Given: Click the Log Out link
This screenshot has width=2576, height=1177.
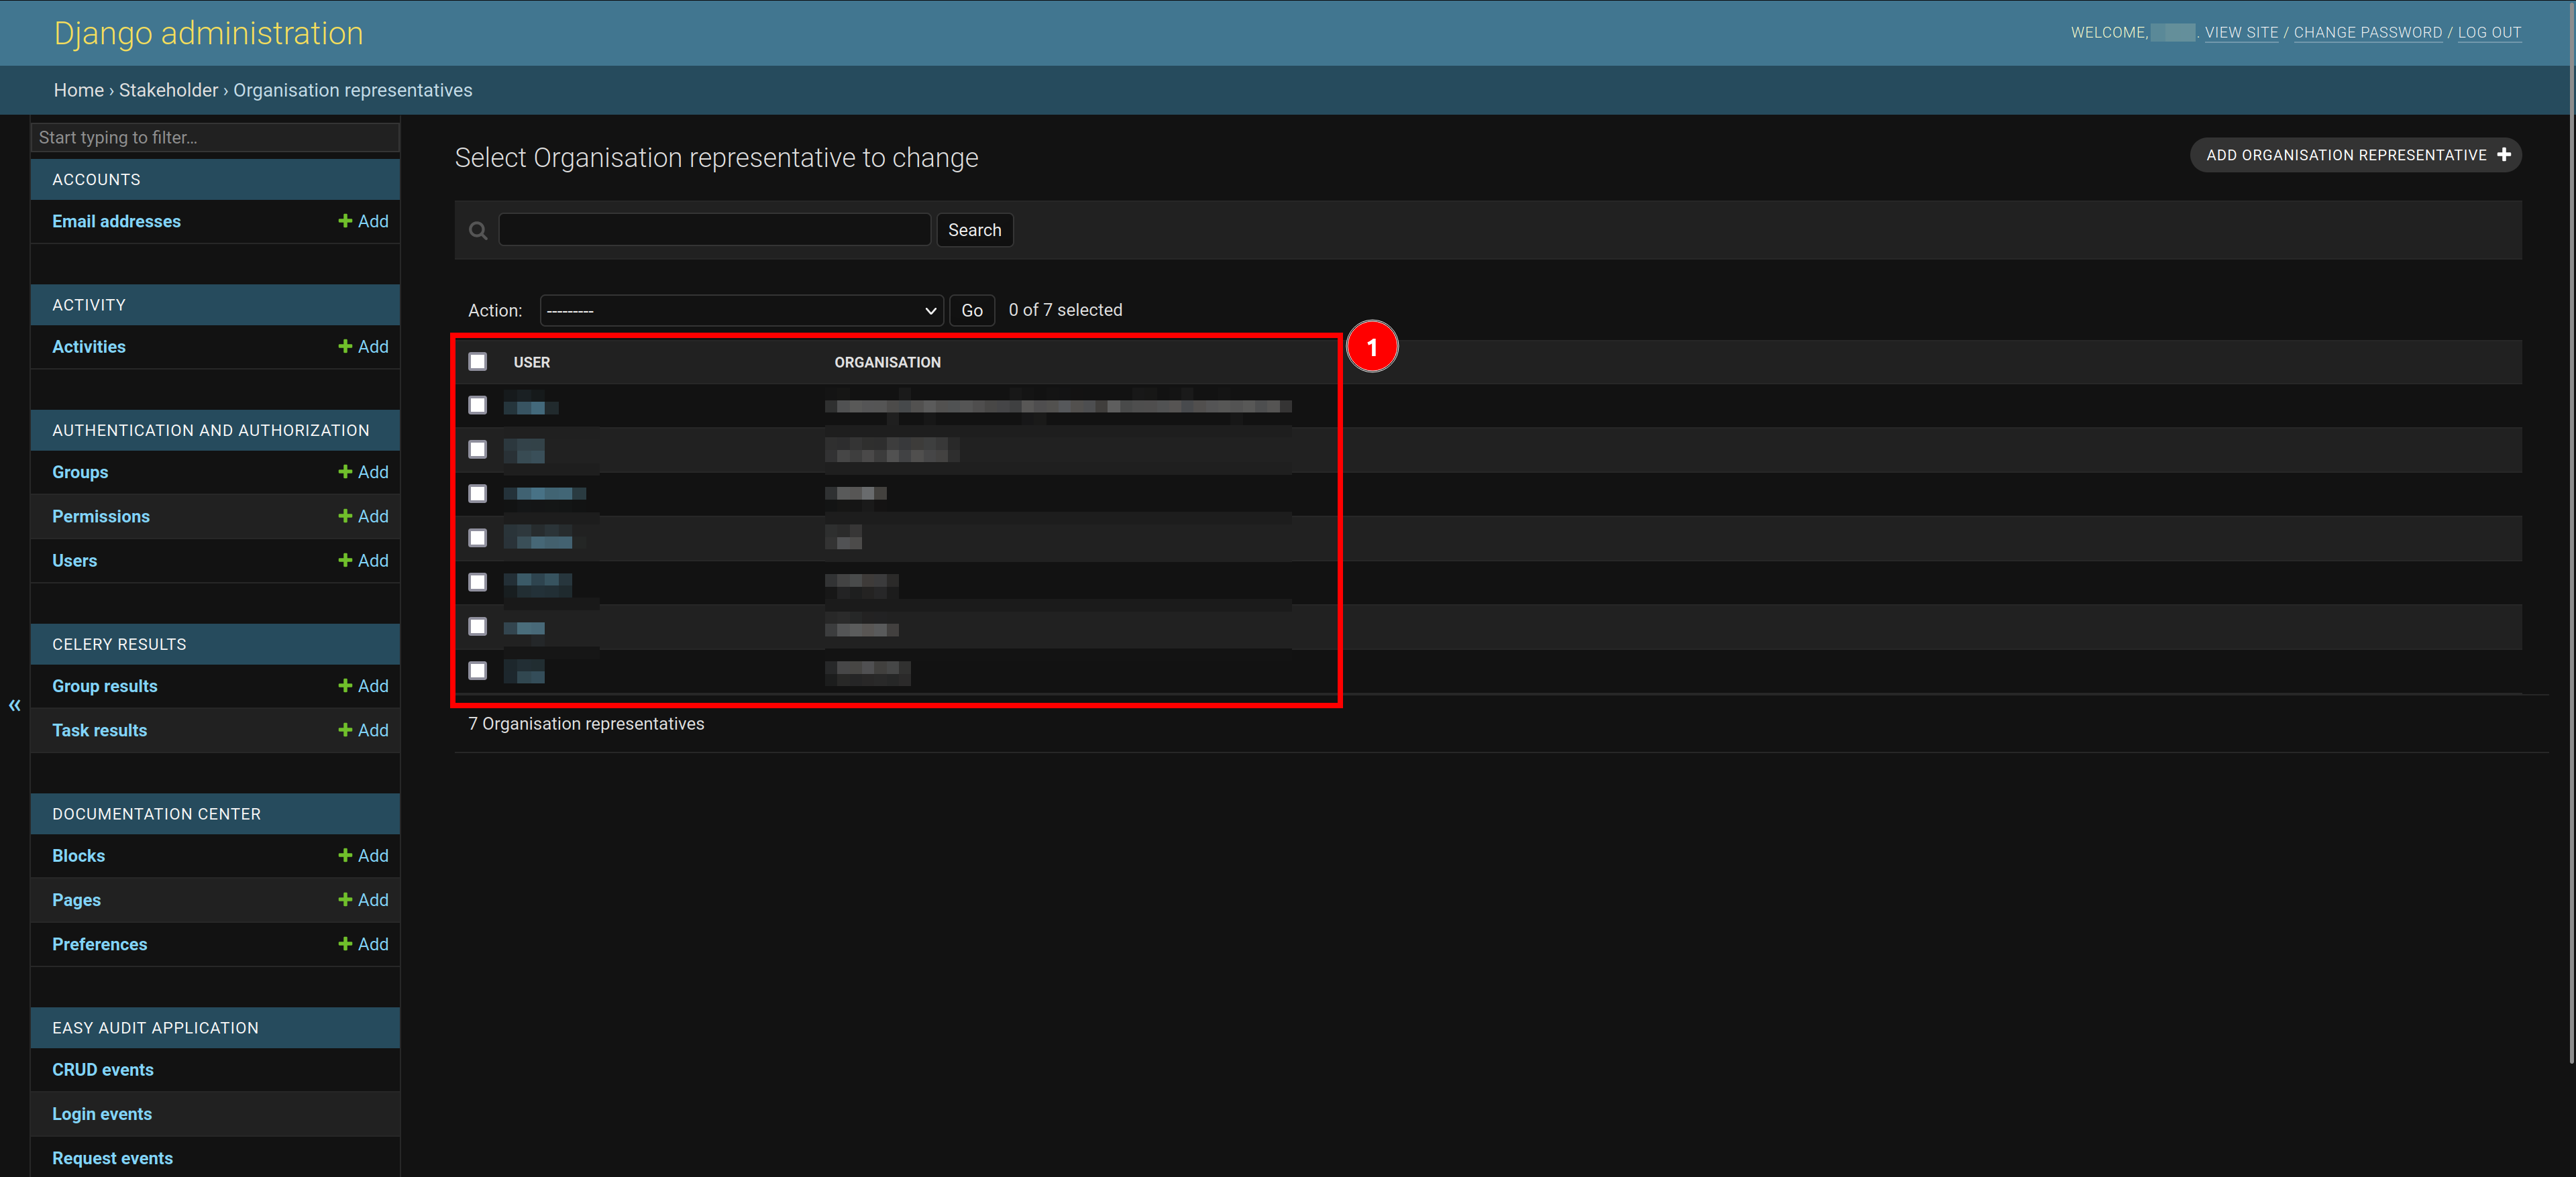Looking at the screenshot, I should coord(2489,33).
